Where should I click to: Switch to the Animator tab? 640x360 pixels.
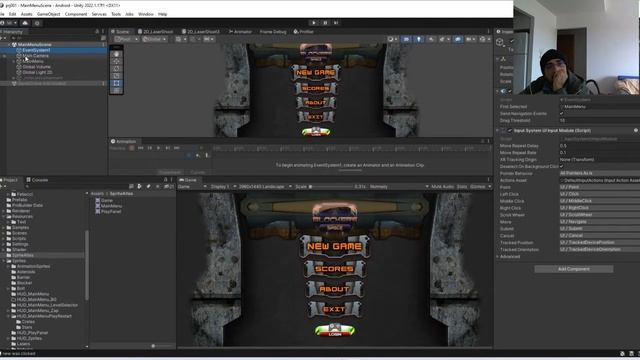tap(240, 31)
